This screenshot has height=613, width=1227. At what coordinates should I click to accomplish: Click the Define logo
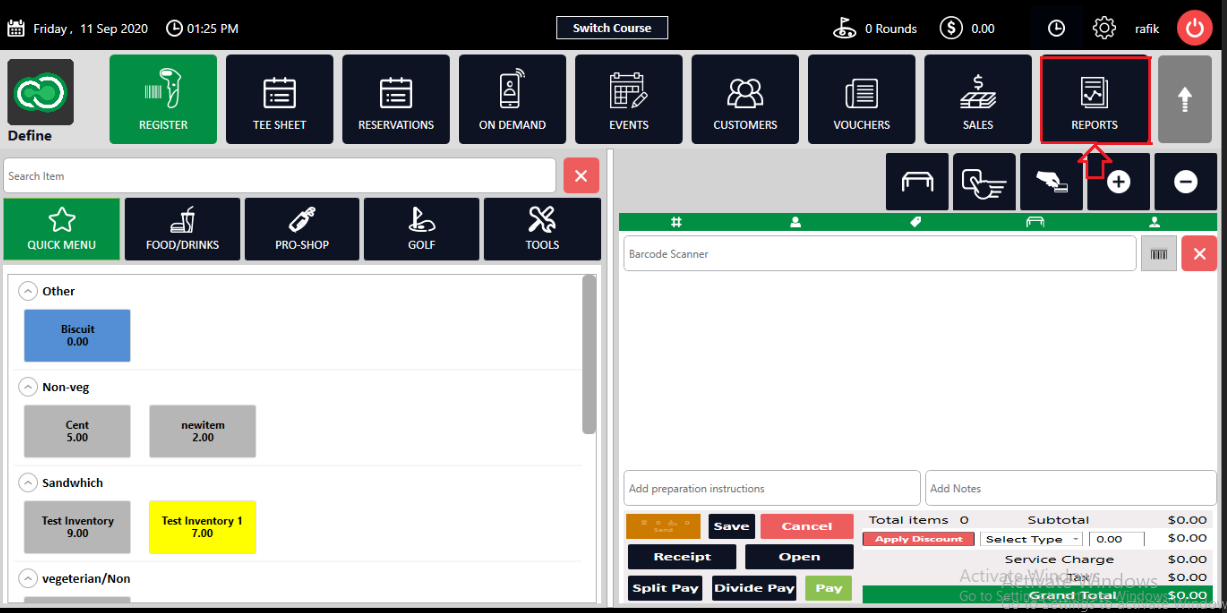(x=41, y=92)
